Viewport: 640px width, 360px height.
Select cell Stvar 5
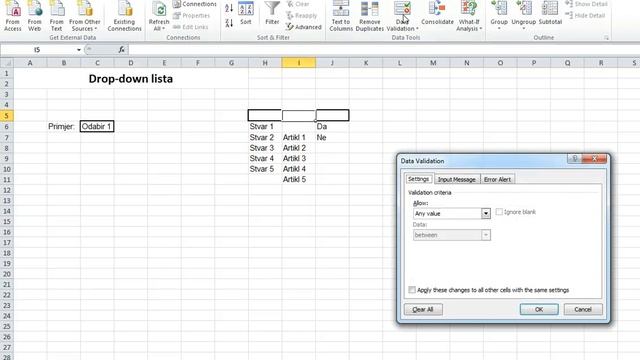click(x=265, y=169)
